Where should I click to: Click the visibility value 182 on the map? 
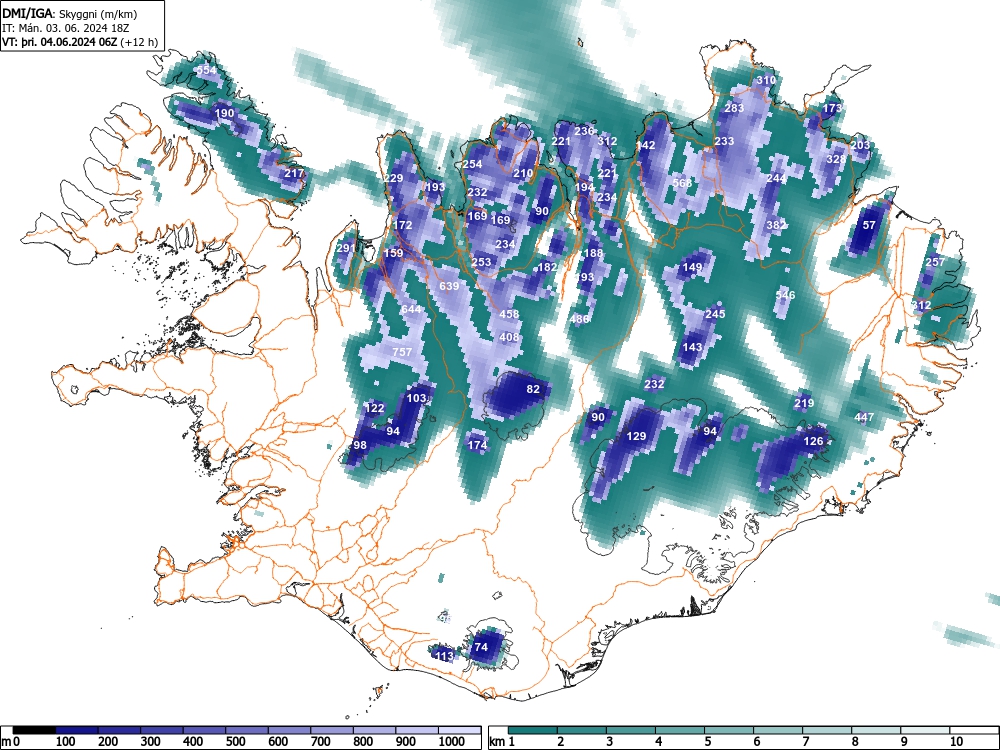click(547, 267)
